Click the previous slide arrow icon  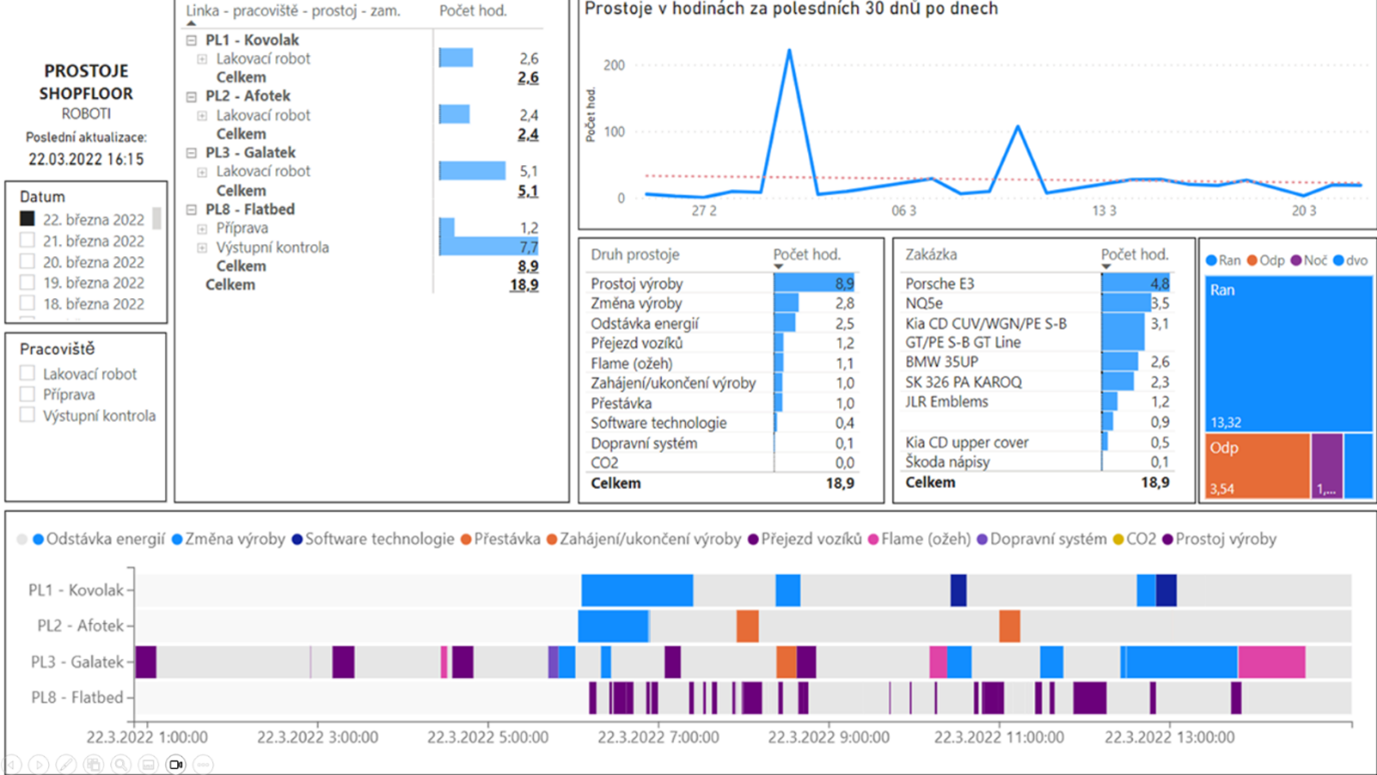coord(12,764)
